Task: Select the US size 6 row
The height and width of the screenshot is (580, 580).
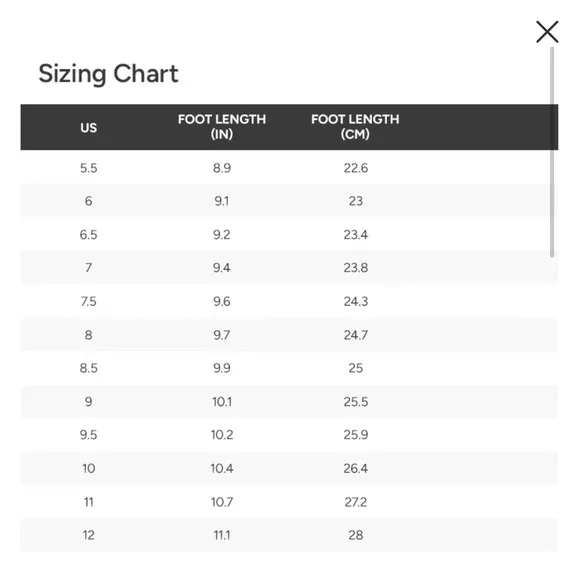Action: point(289,201)
